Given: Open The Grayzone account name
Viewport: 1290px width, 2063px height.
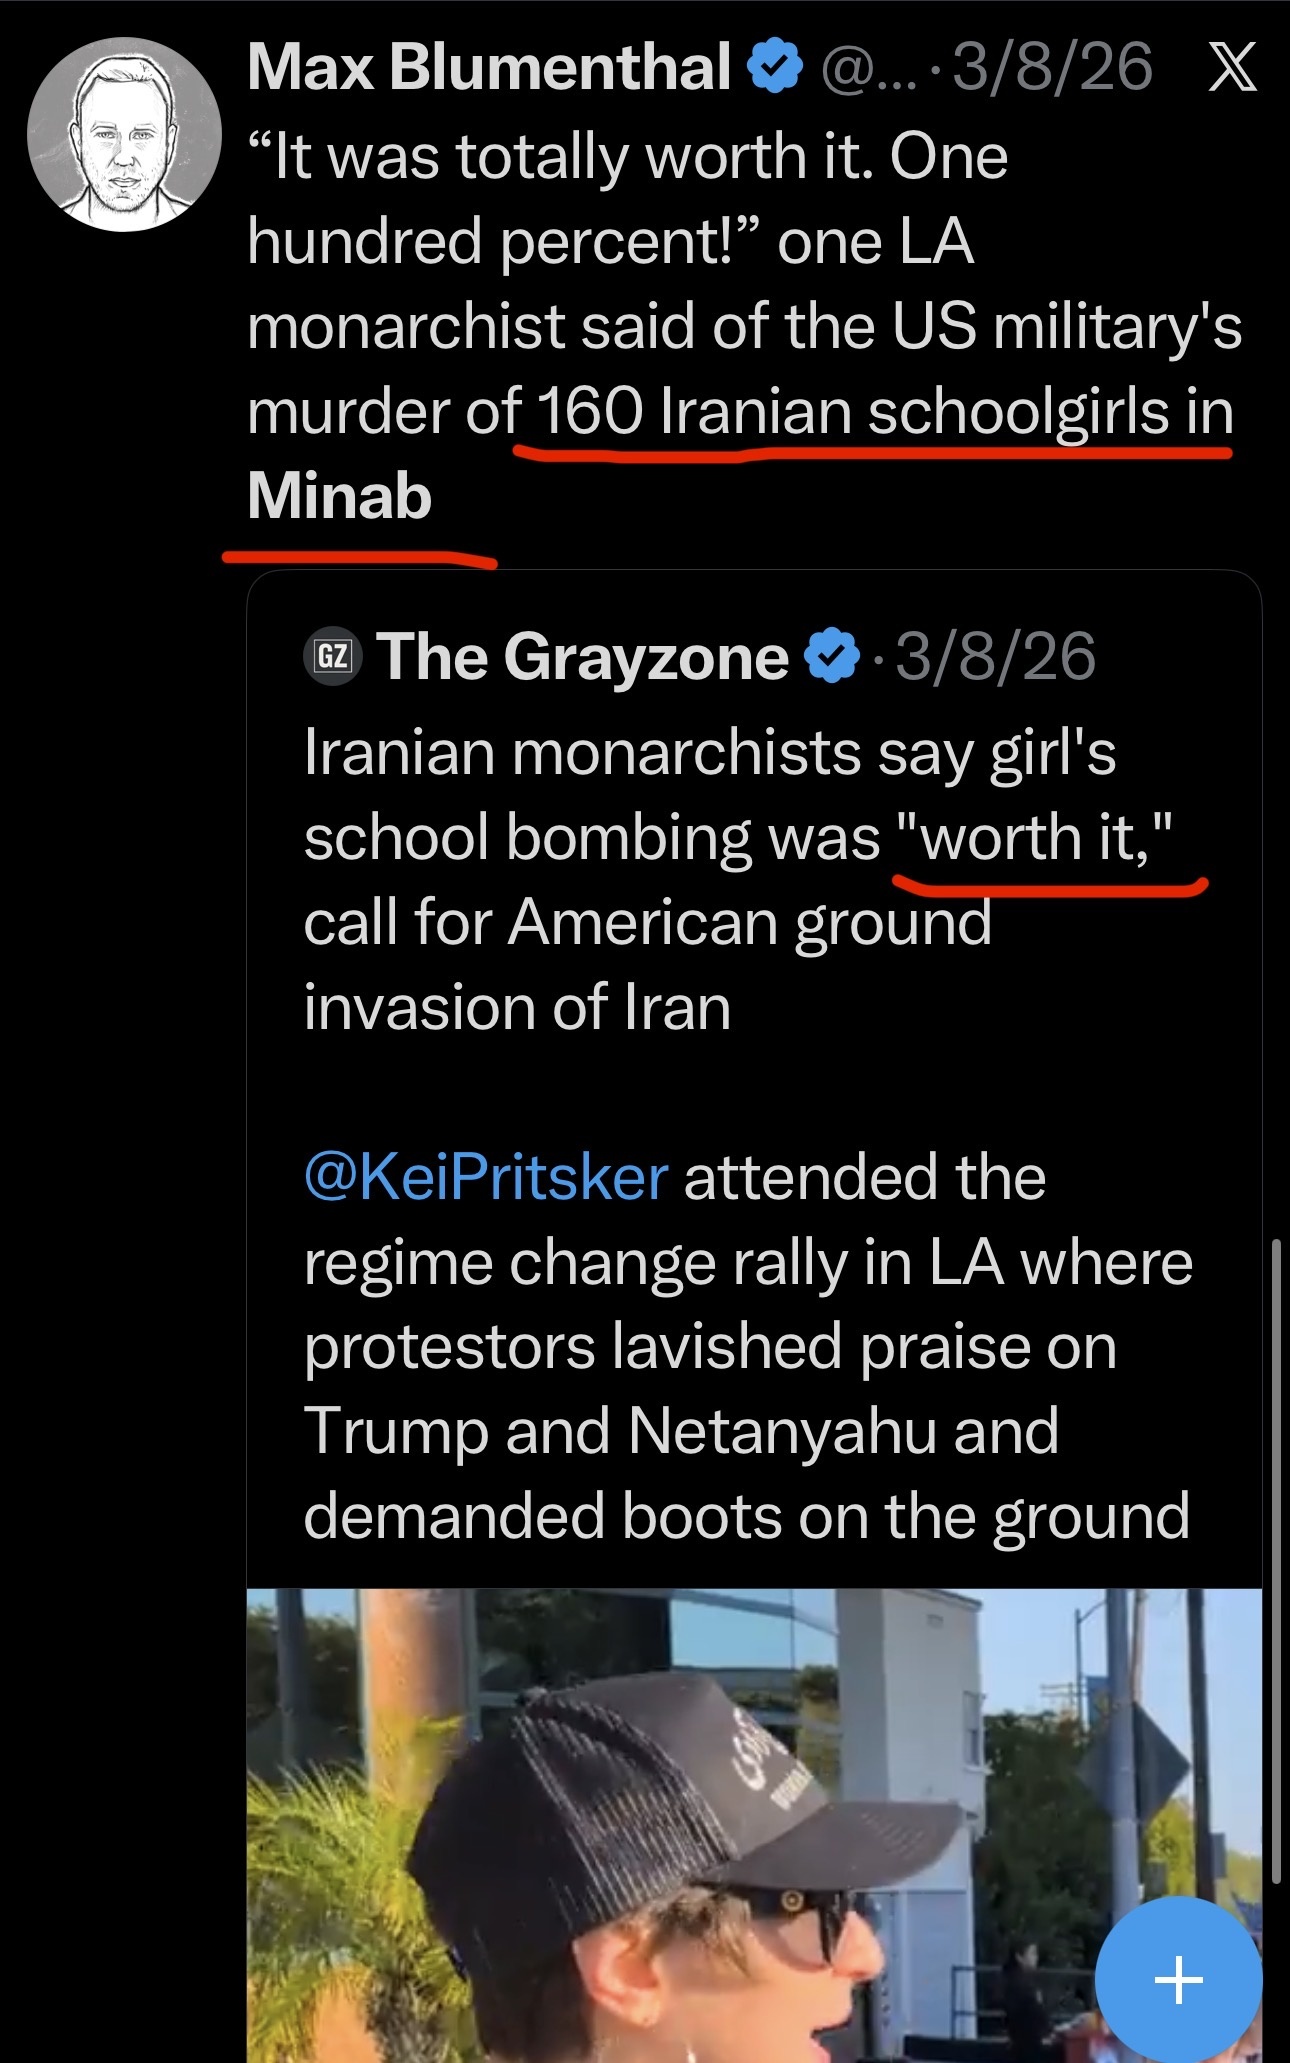Looking at the screenshot, I should 582,657.
